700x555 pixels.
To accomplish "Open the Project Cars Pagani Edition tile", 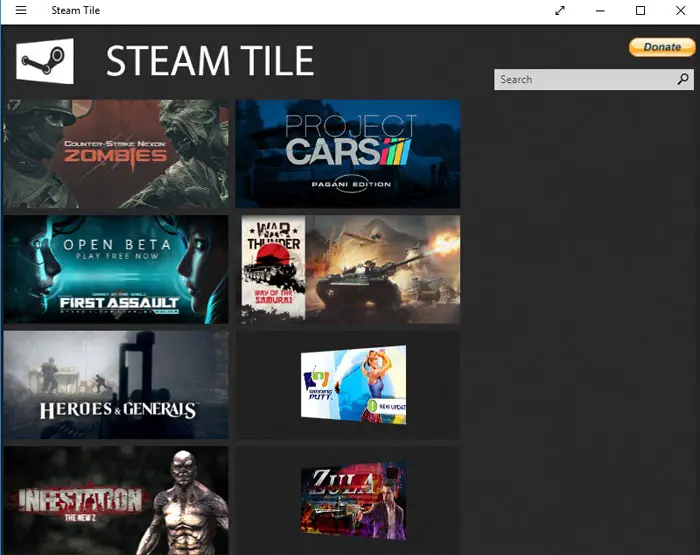I will (x=348, y=154).
